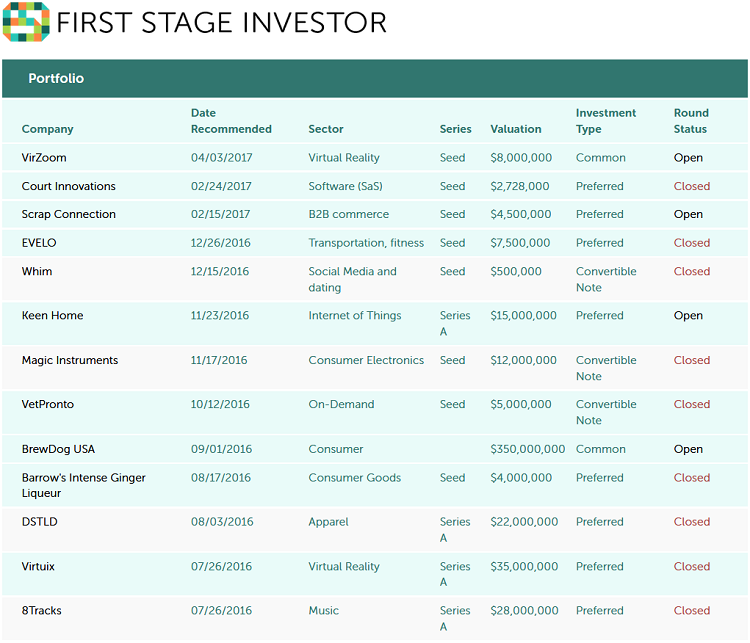Image resolution: width=750 pixels, height=643 pixels.
Task: Open the VetPronto company entry
Action: coord(48,404)
